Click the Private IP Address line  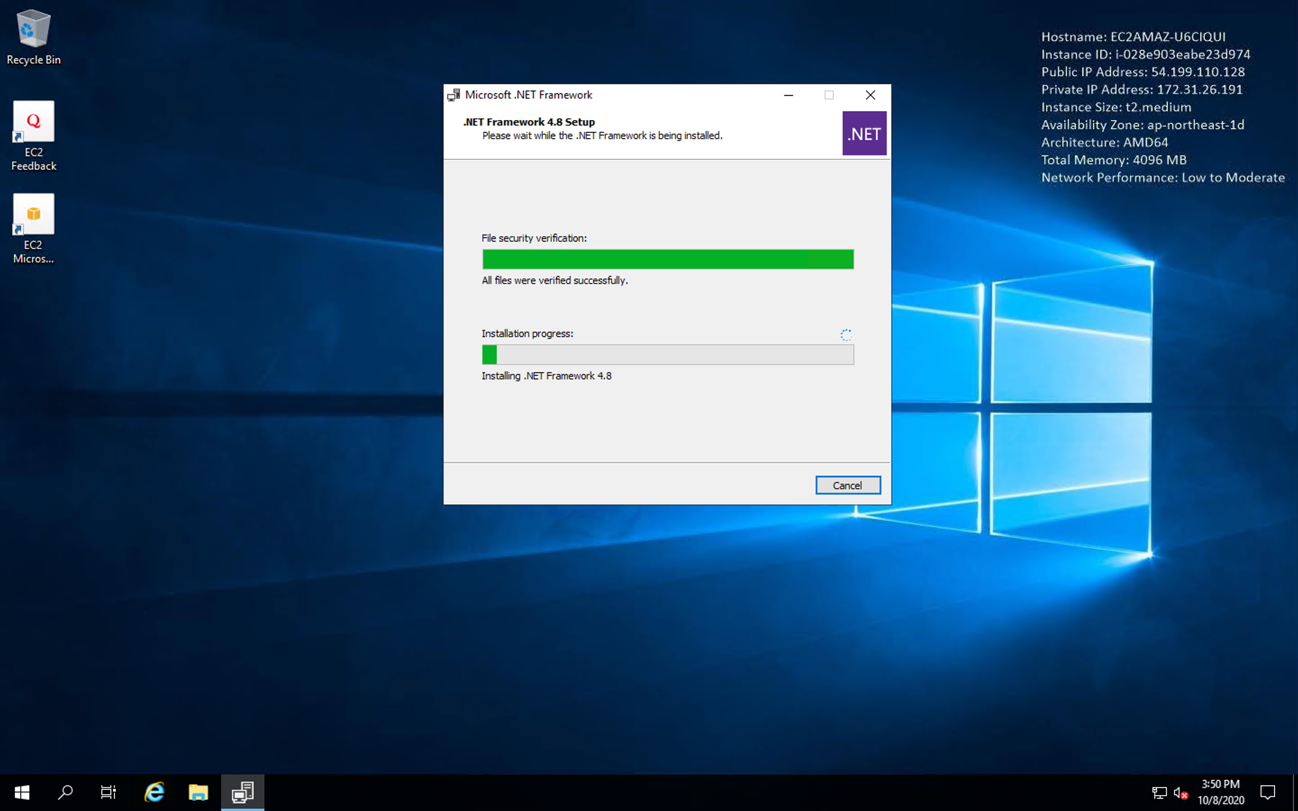tap(1142, 90)
